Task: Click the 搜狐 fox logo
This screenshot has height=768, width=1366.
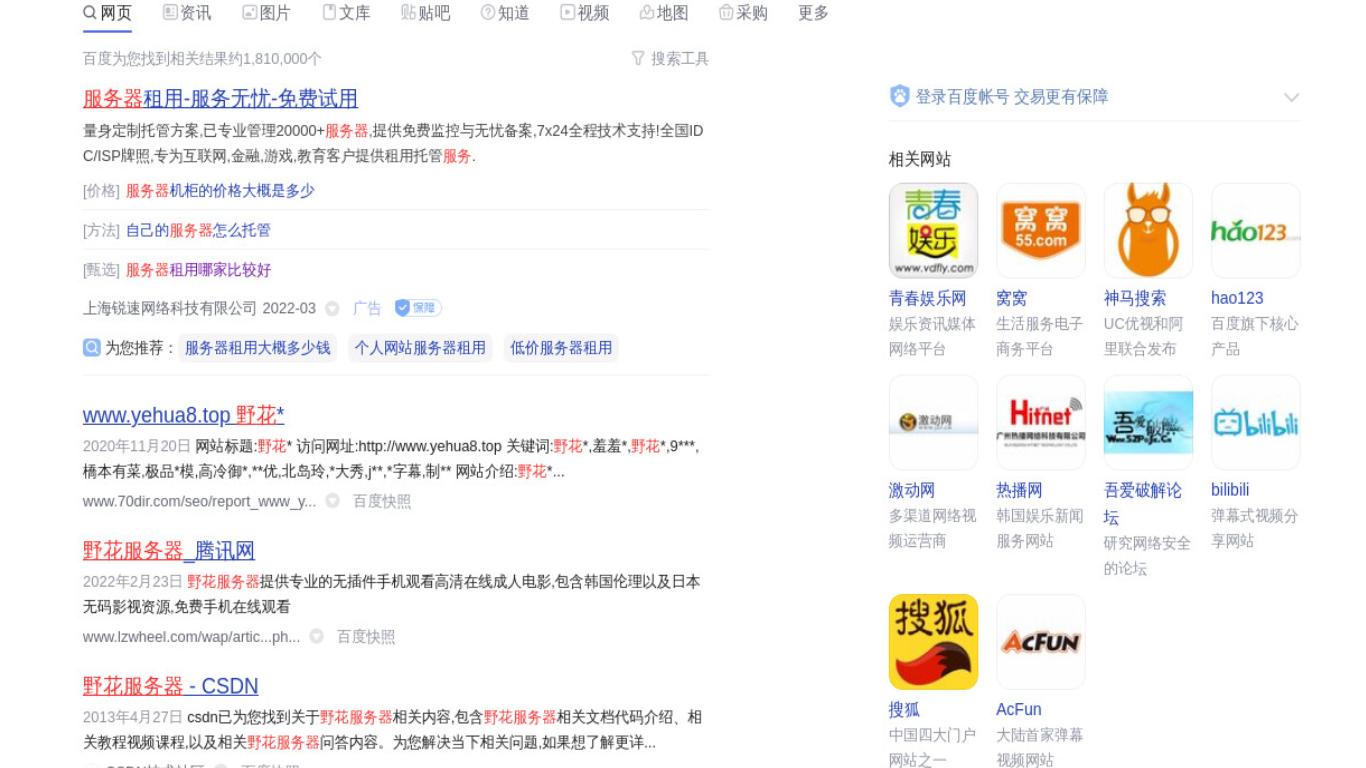Action: click(x=933, y=642)
